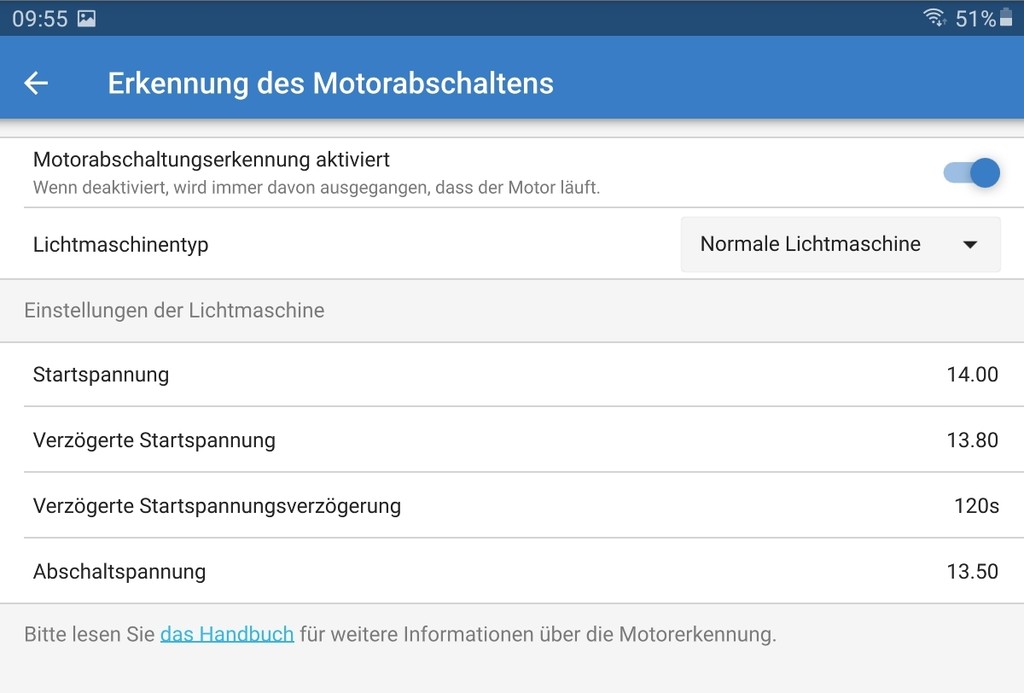The image size is (1024, 693).
Task: Edit the 120s delay value
Action: pos(976,506)
